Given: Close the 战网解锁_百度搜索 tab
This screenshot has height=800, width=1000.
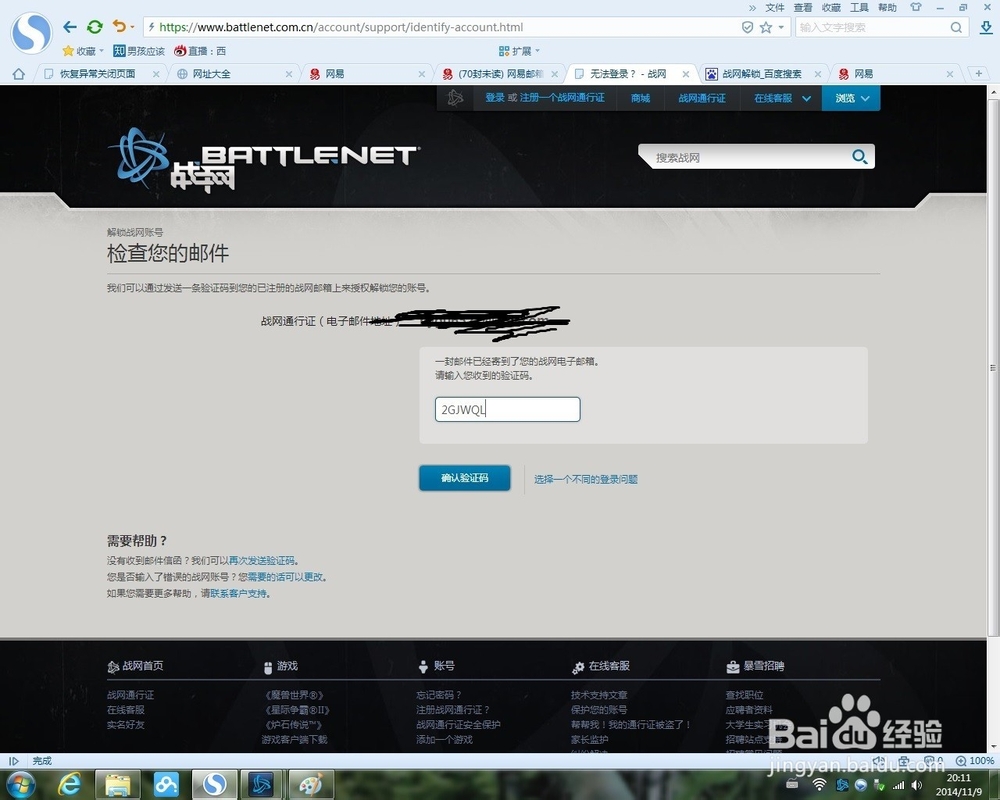Looking at the screenshot, I should point(818,74).
